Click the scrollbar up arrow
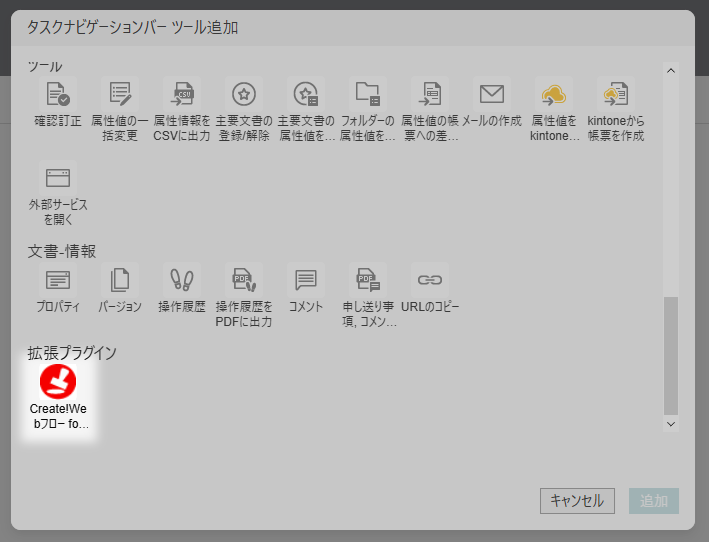The width and height of the screenshot is (709, 542). 671,71
